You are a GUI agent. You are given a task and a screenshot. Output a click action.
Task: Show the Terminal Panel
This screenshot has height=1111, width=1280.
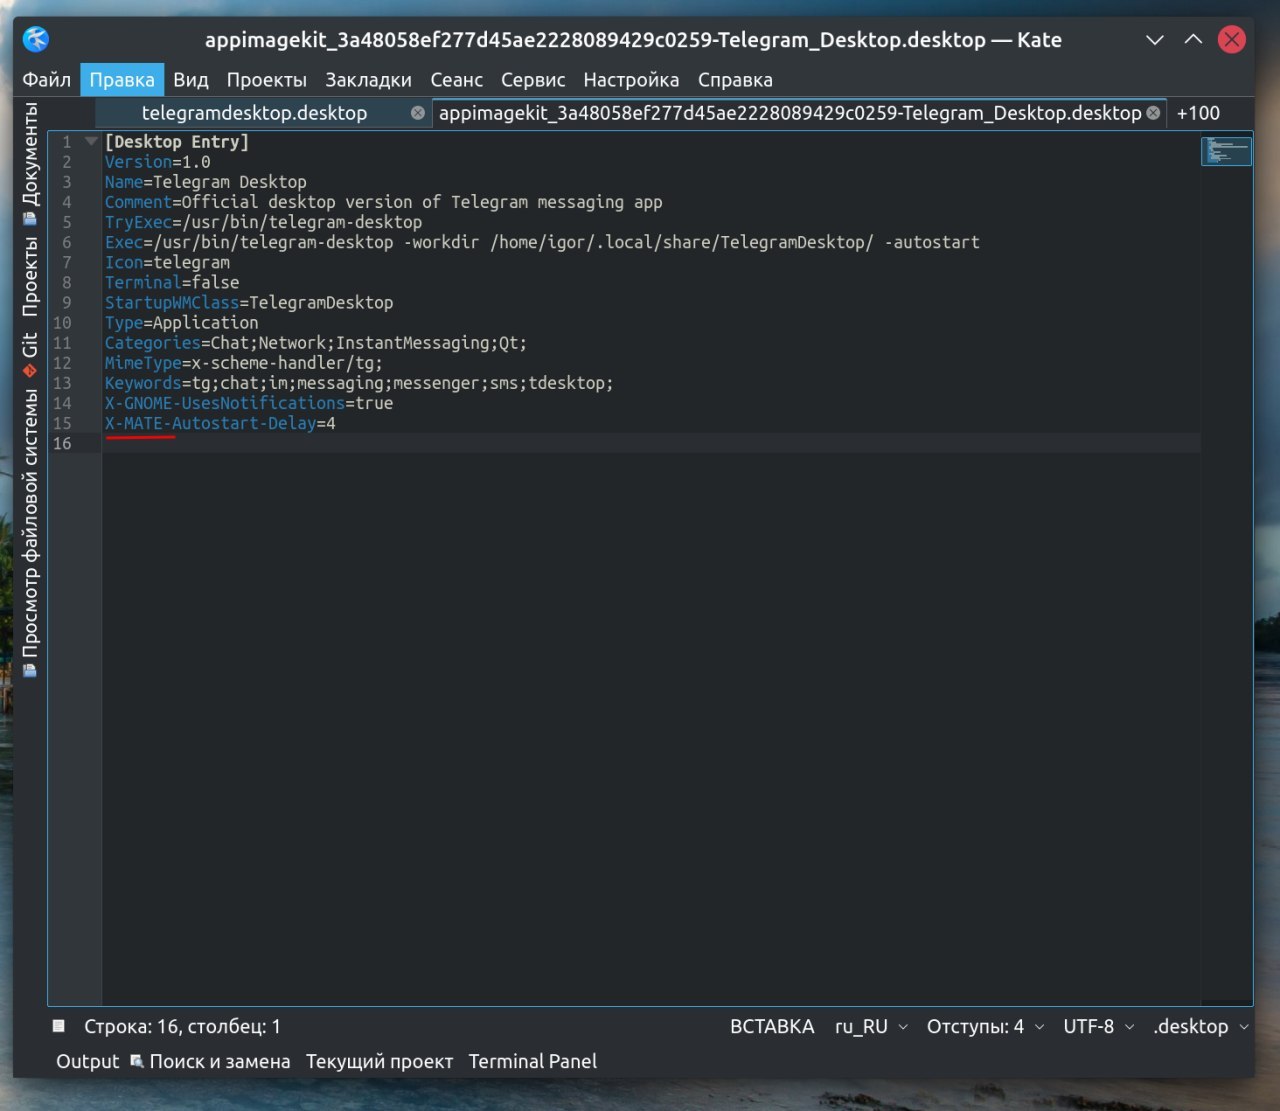(x=532, y=1061)
